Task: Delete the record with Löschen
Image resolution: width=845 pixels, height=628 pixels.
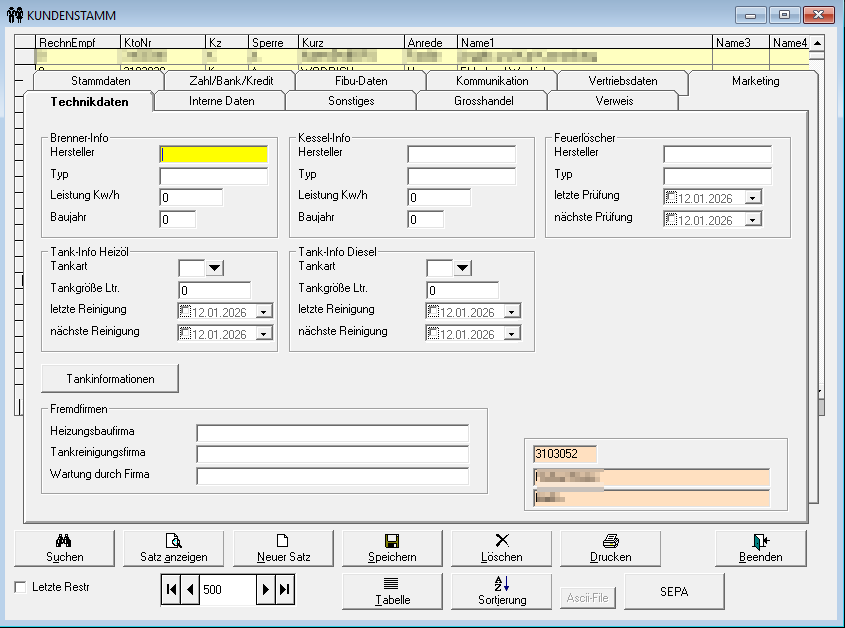Action: (x=501, y=548)
